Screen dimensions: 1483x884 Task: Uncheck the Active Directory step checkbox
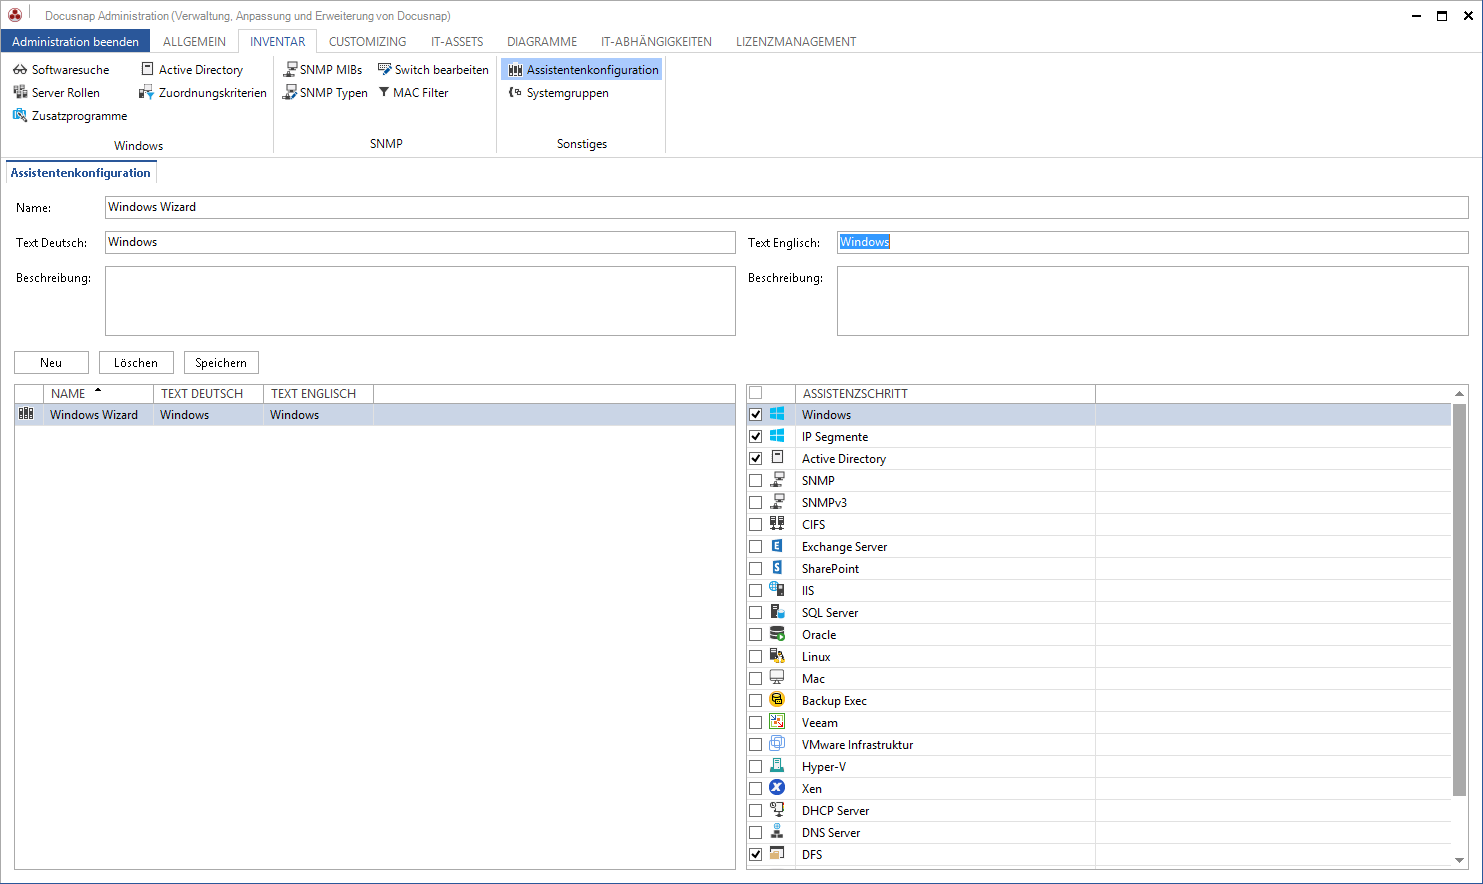point(756,458)
